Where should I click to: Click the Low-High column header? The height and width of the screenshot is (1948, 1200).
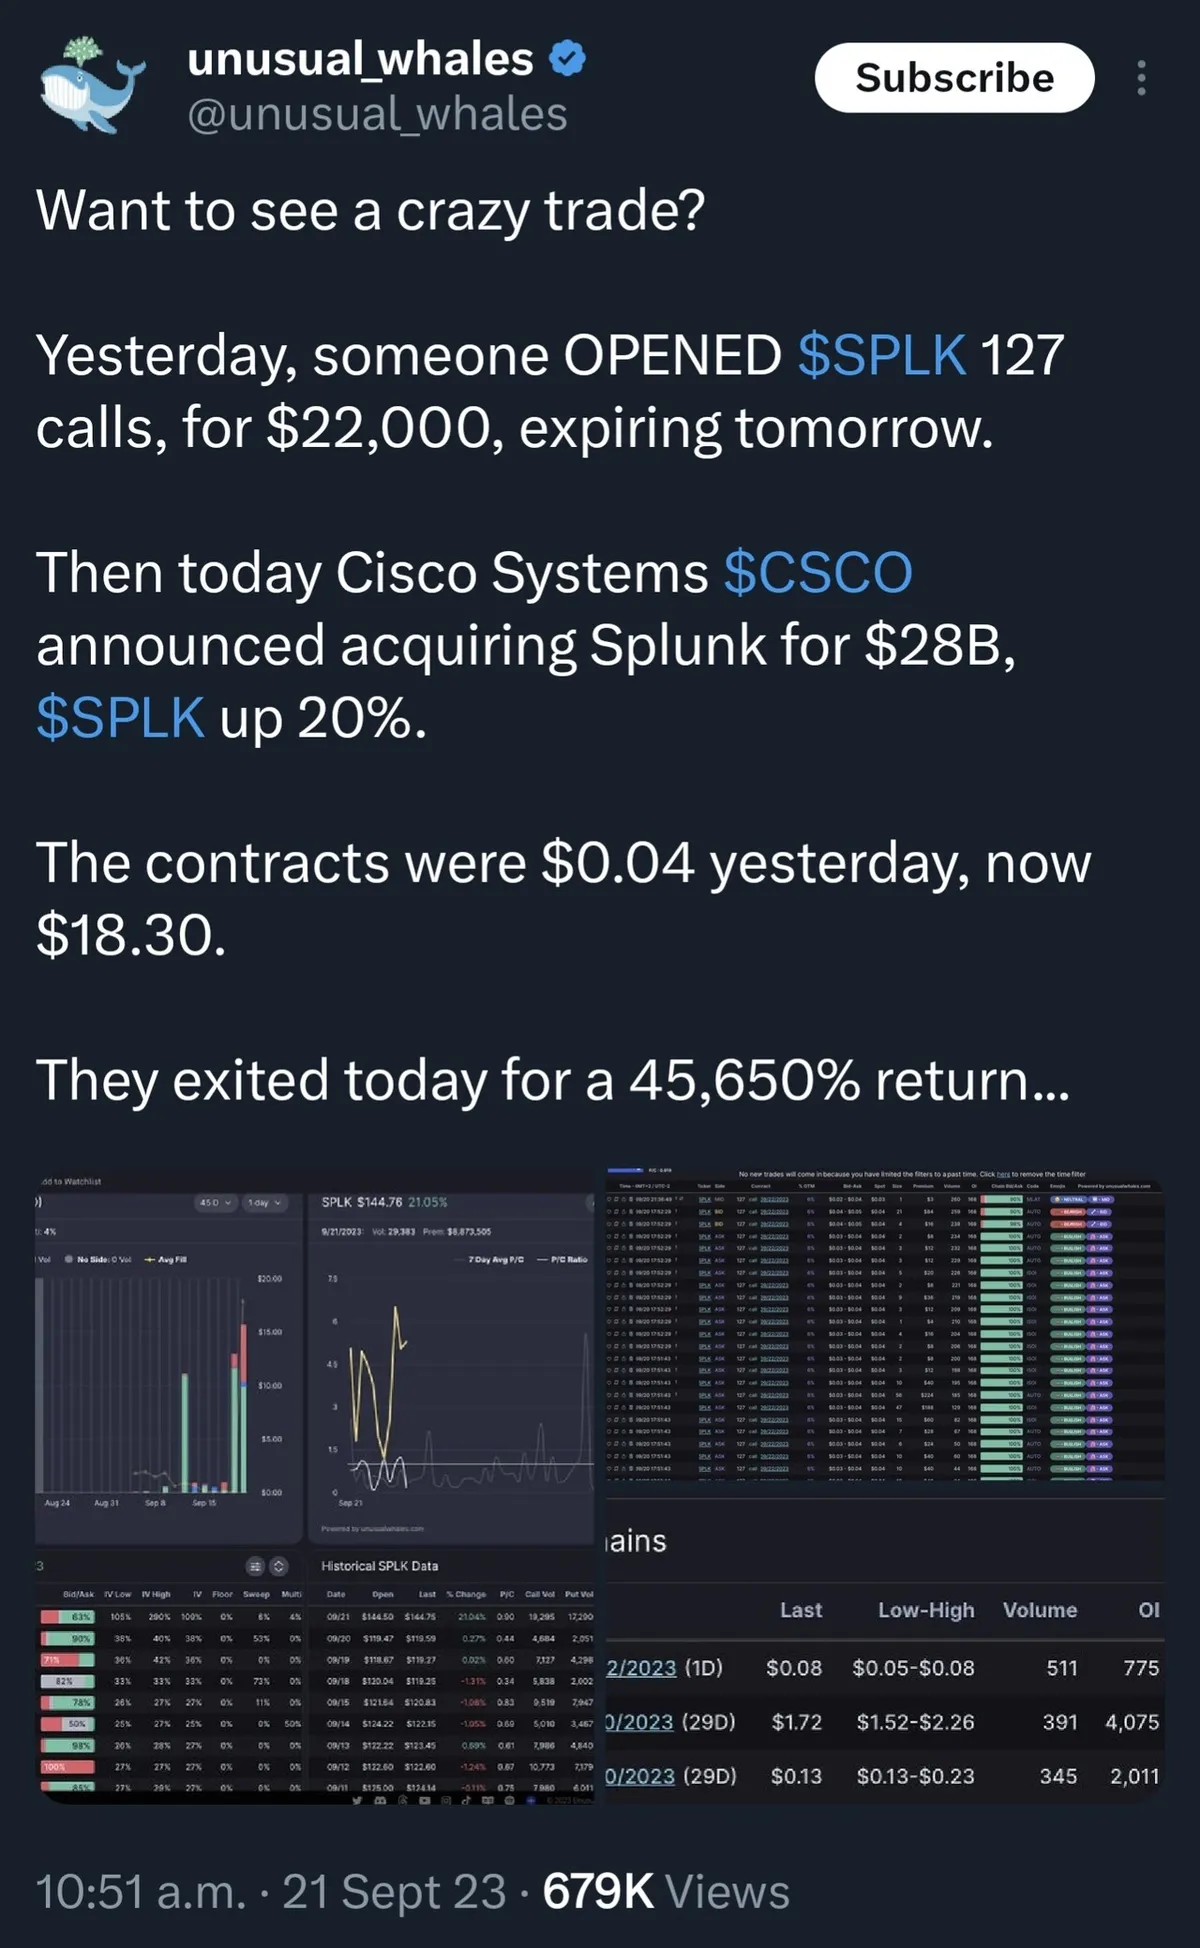coord(926,1610)
